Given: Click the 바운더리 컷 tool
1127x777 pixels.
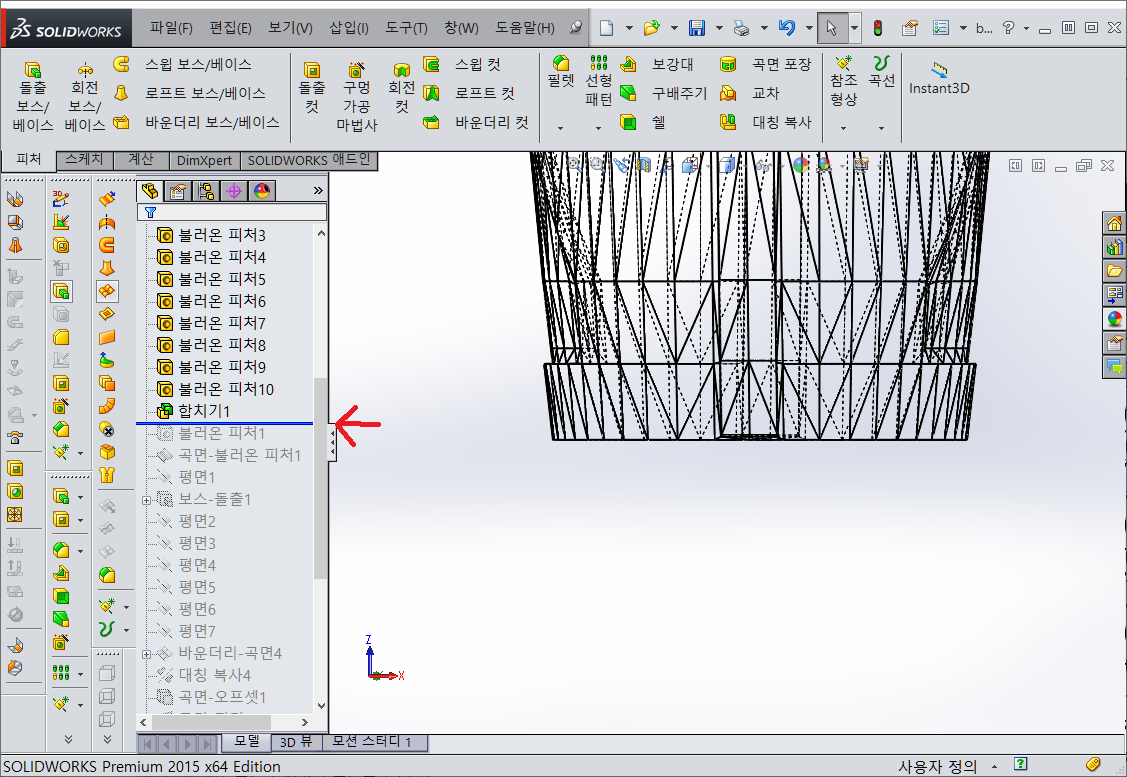Looking at the screenshot, I should [x=476, y=122].
